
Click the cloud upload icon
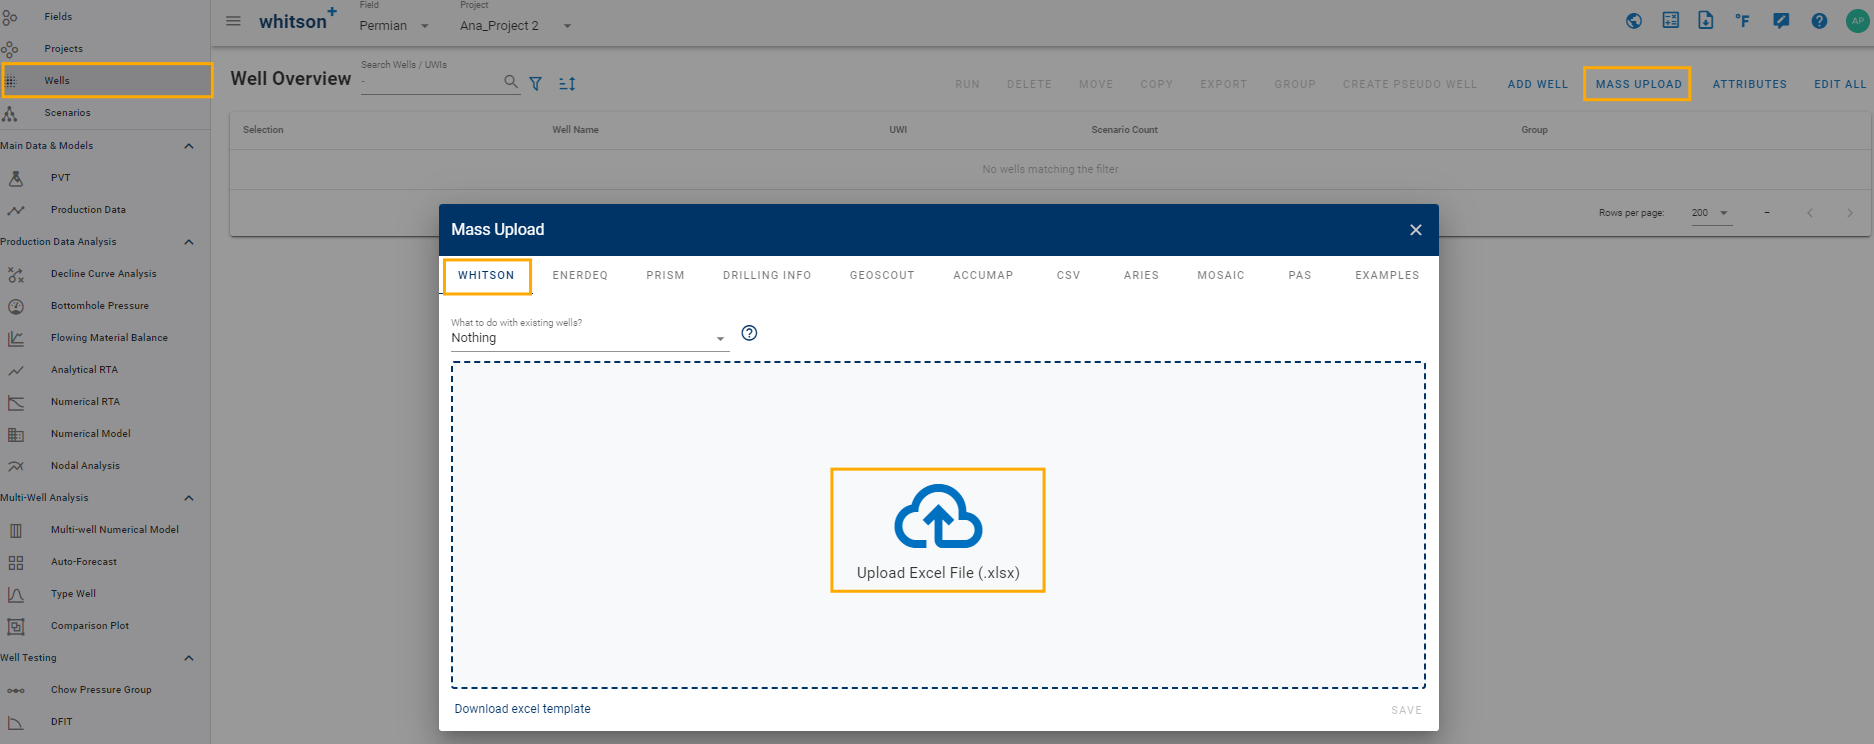point(938,516)
